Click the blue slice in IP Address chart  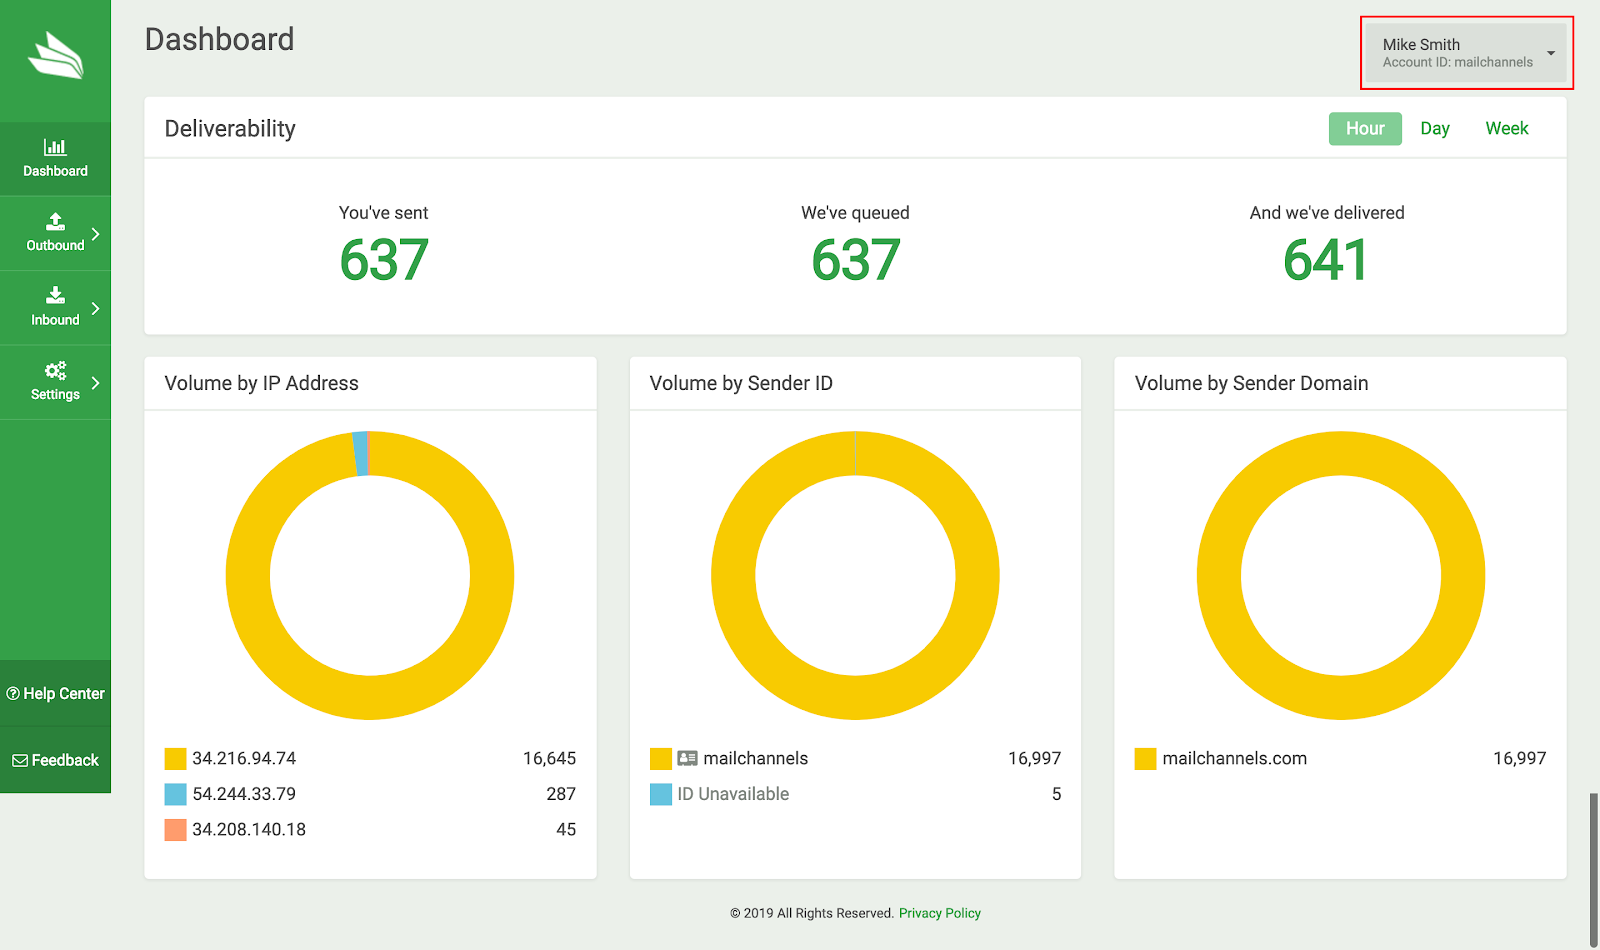point(359,454)
